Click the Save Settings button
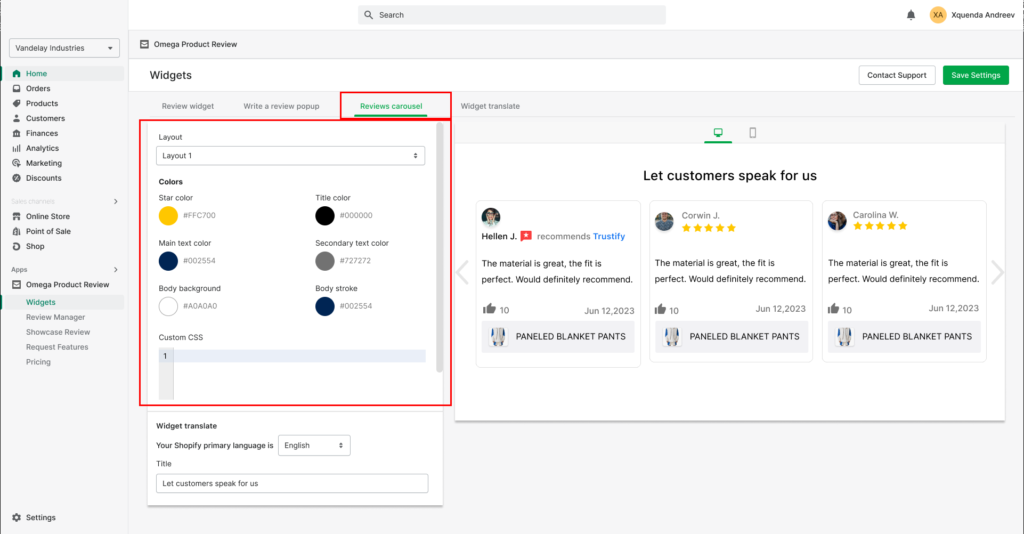 [976, 75]
